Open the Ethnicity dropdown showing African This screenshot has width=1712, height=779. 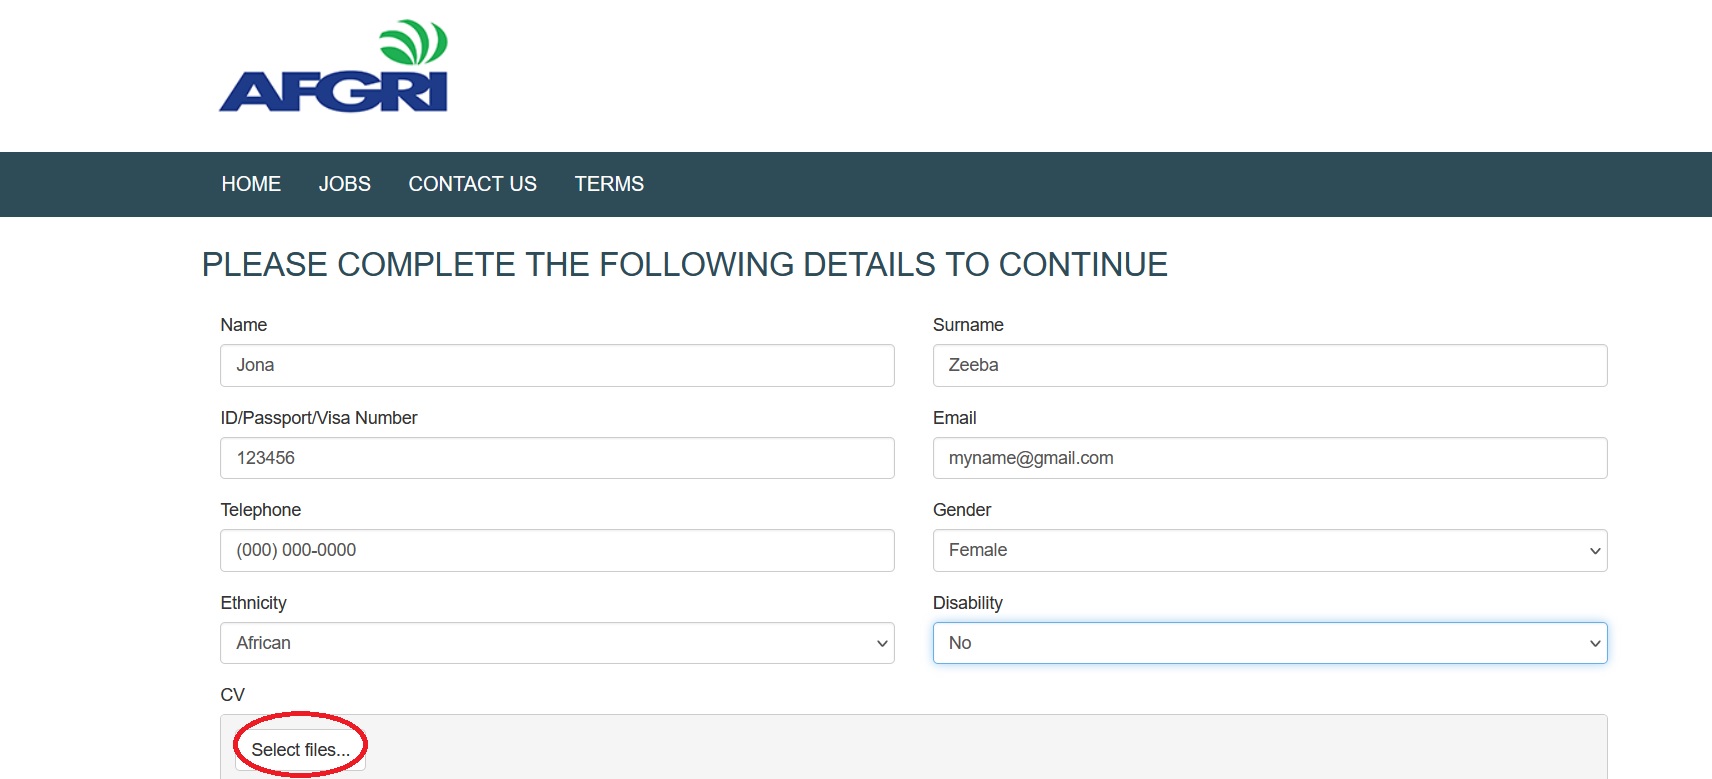pyautogui.click(x=557, y=643)
